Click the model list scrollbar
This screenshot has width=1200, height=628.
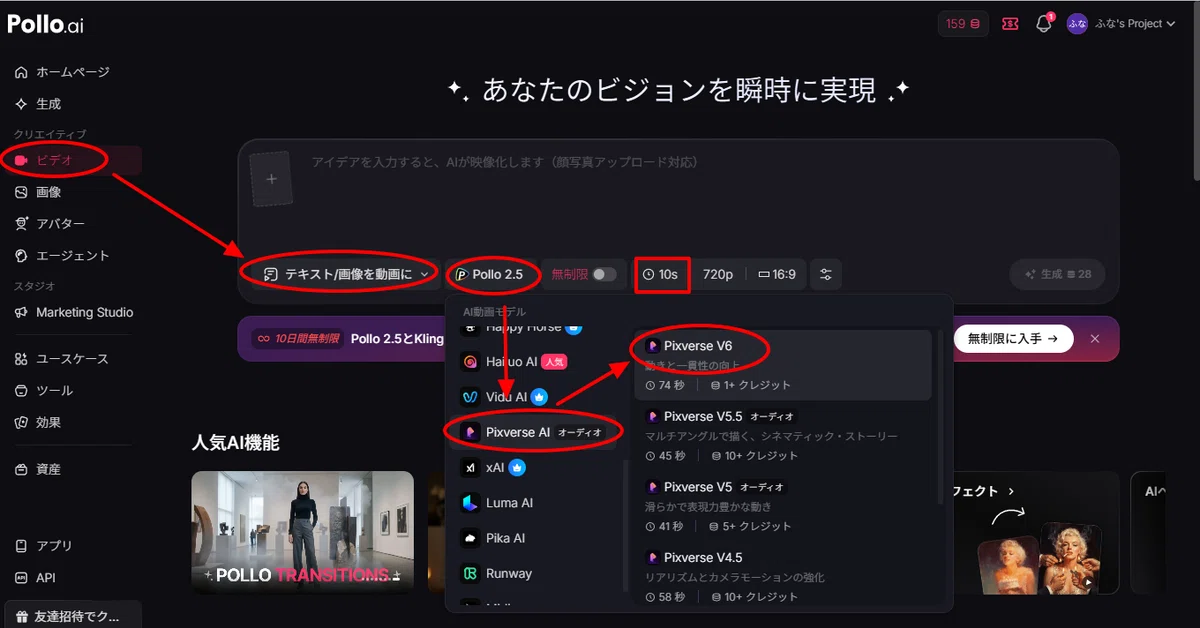click(626, 525)
